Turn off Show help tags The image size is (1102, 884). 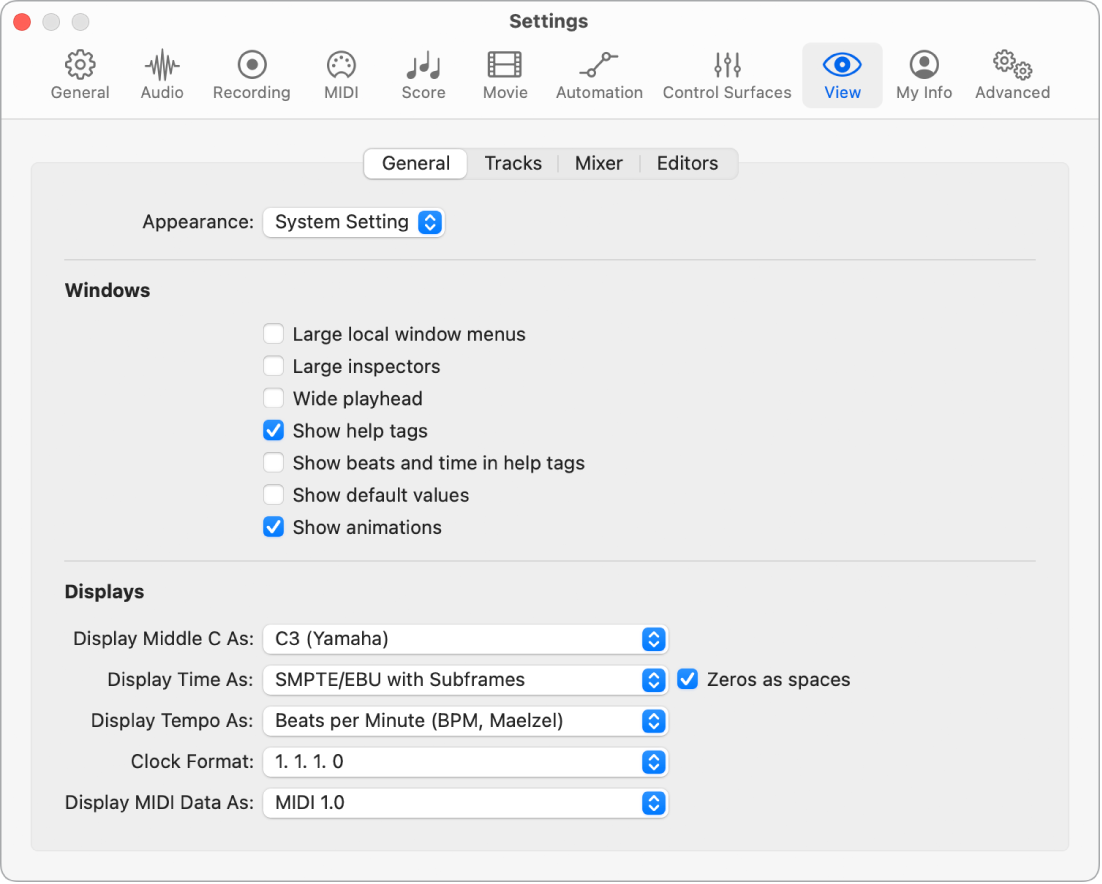point(273,431)
